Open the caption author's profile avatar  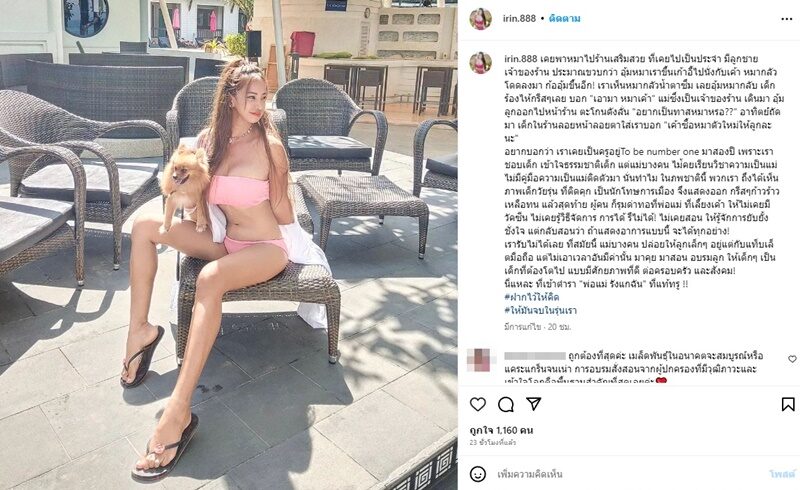tap(480, 63)
